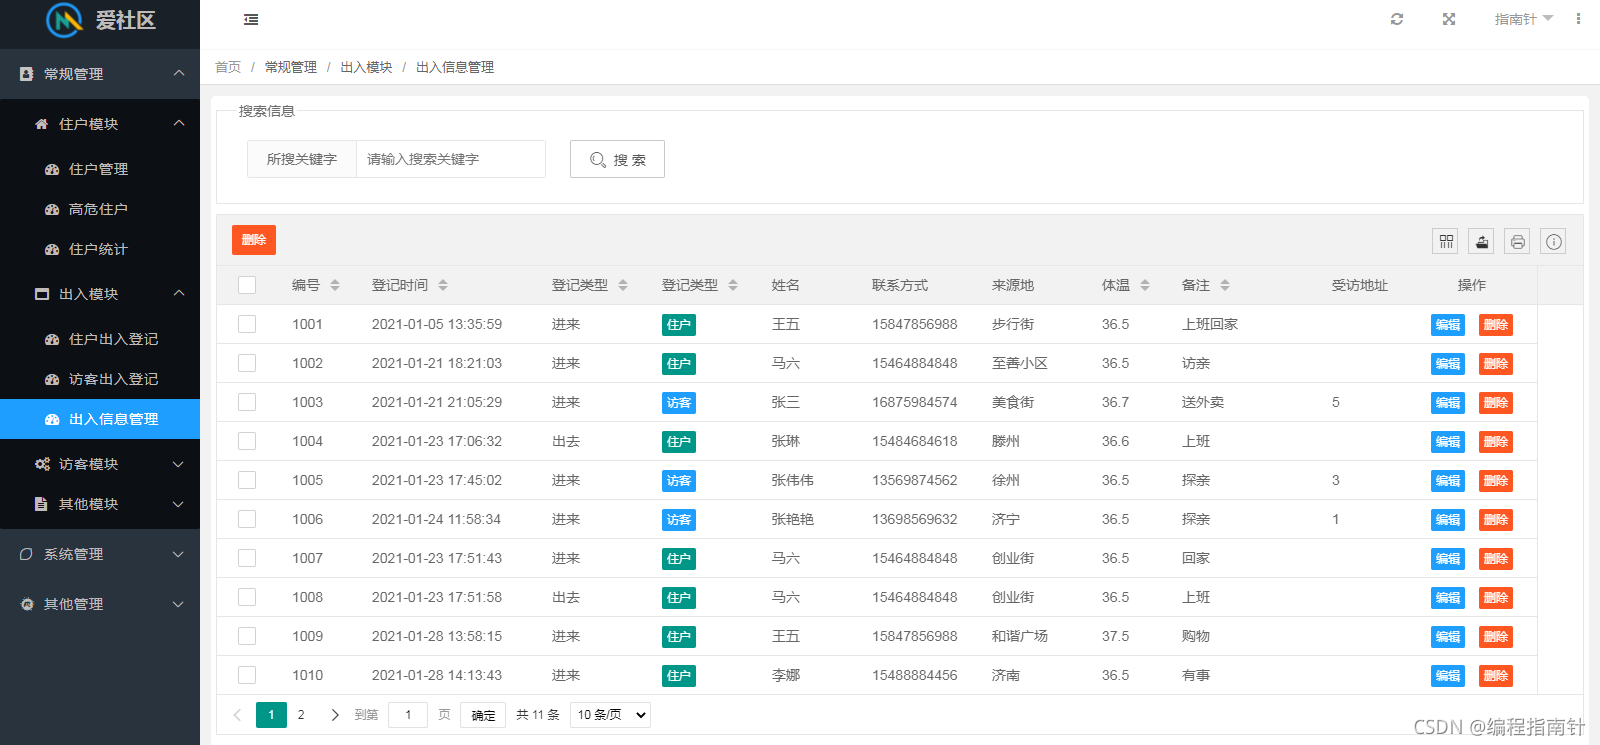Sort by 编号 column arrows

pos(335,285)
